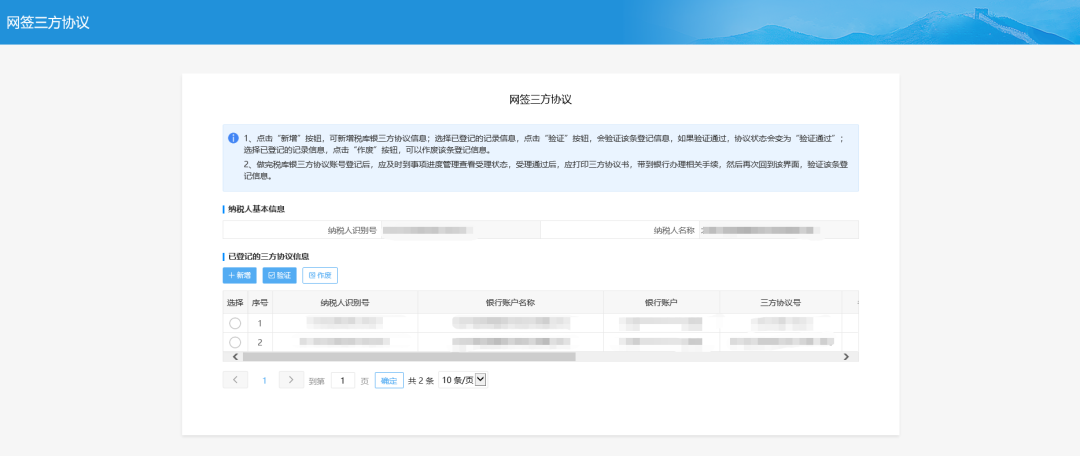Click the 三方协议号 column header
The height and width of the screenshot is (456, 1080).
pos(780,302)
